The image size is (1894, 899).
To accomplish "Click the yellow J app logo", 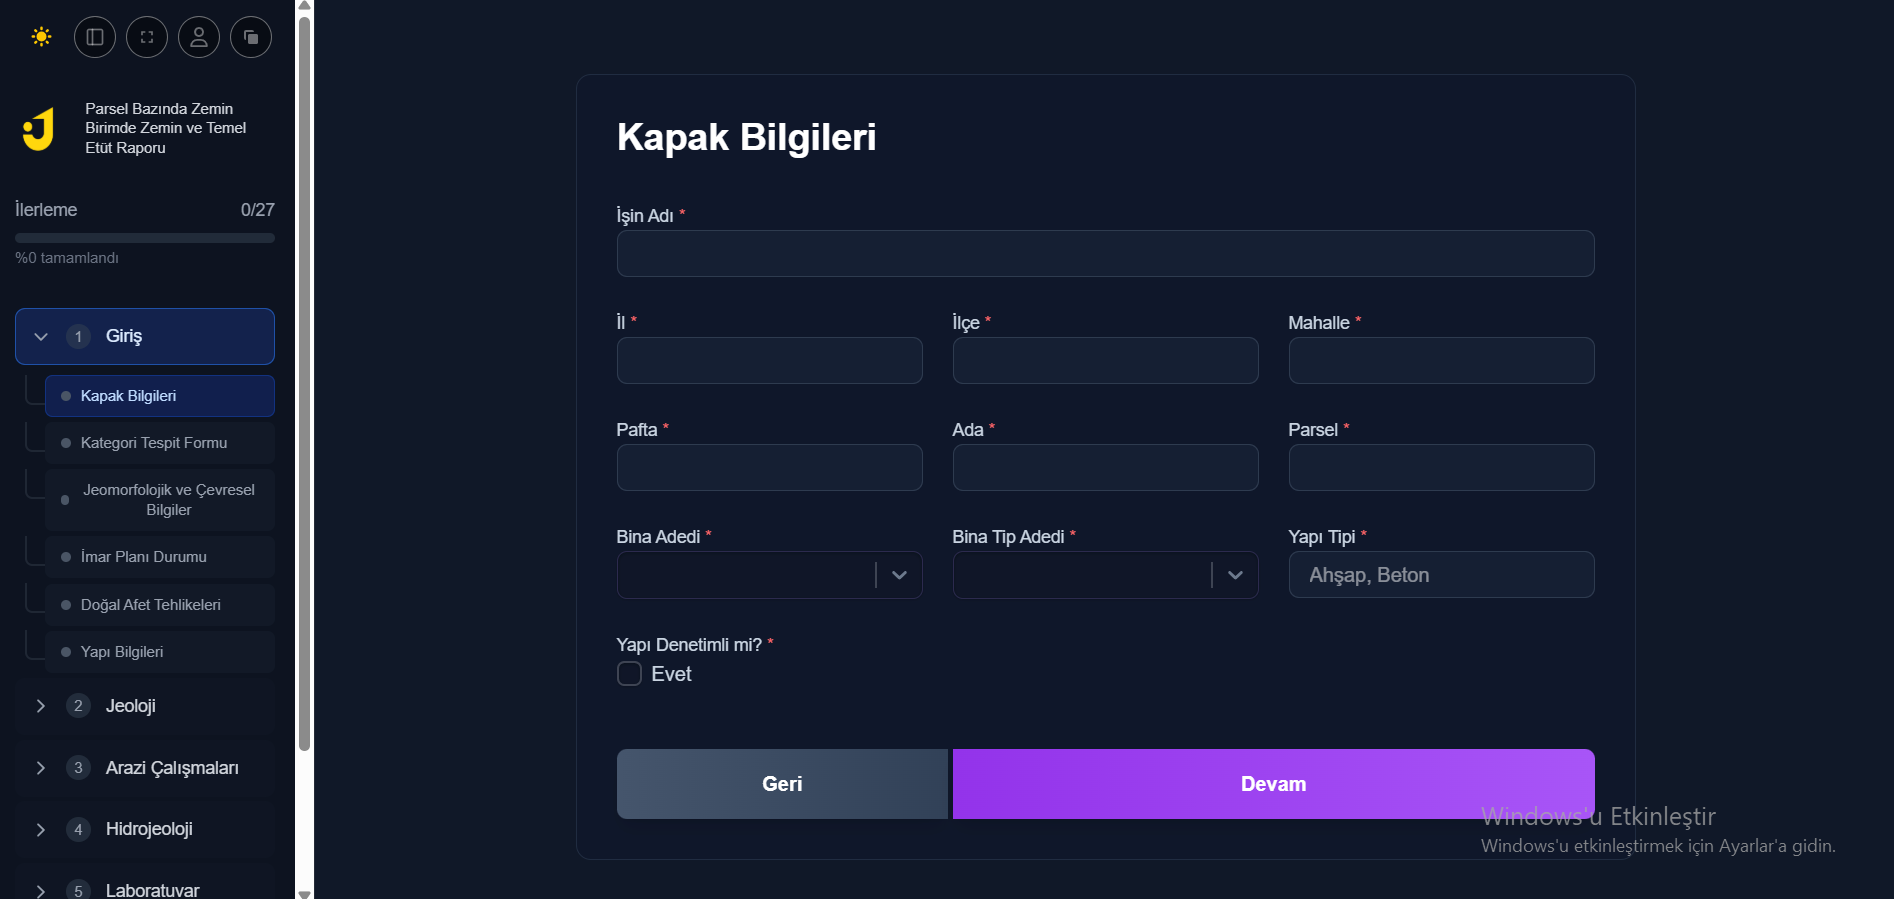I will tap(39, 129).
